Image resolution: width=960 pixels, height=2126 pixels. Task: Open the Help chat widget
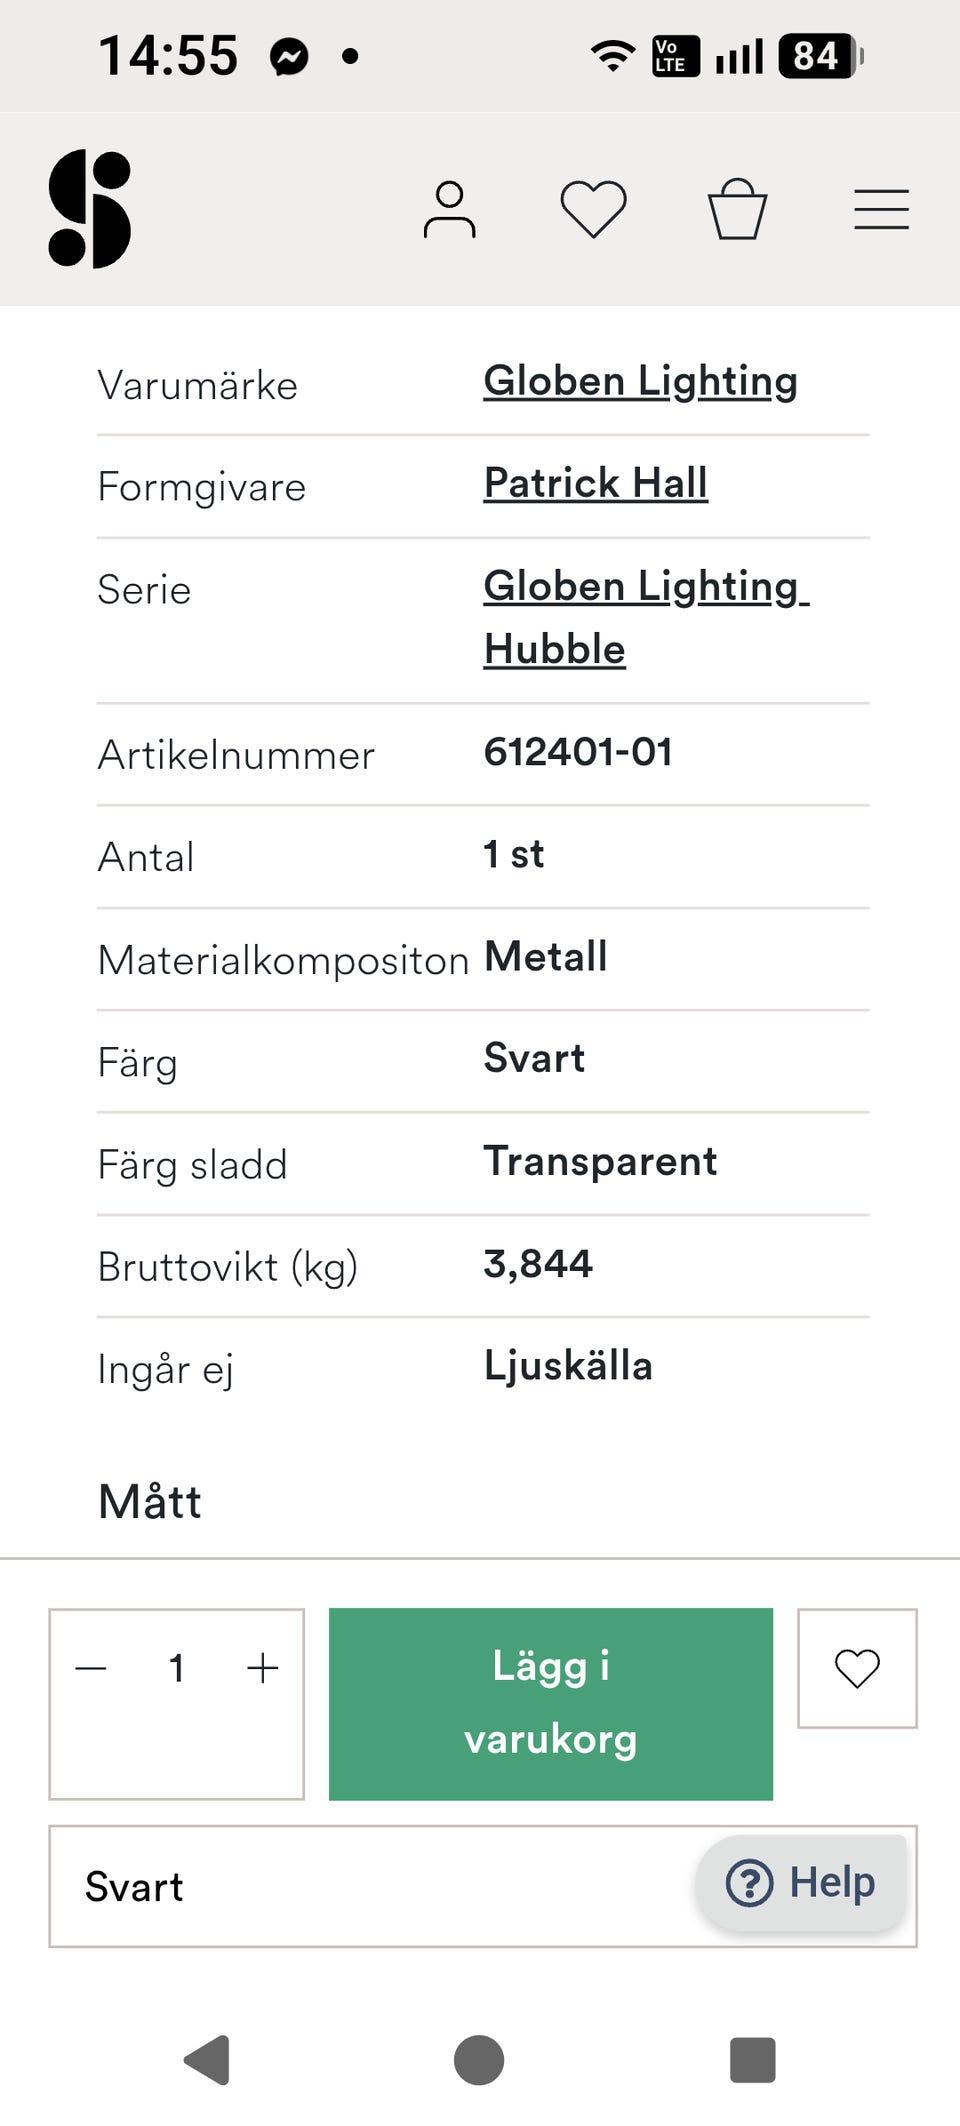(x=801, y=1883)
